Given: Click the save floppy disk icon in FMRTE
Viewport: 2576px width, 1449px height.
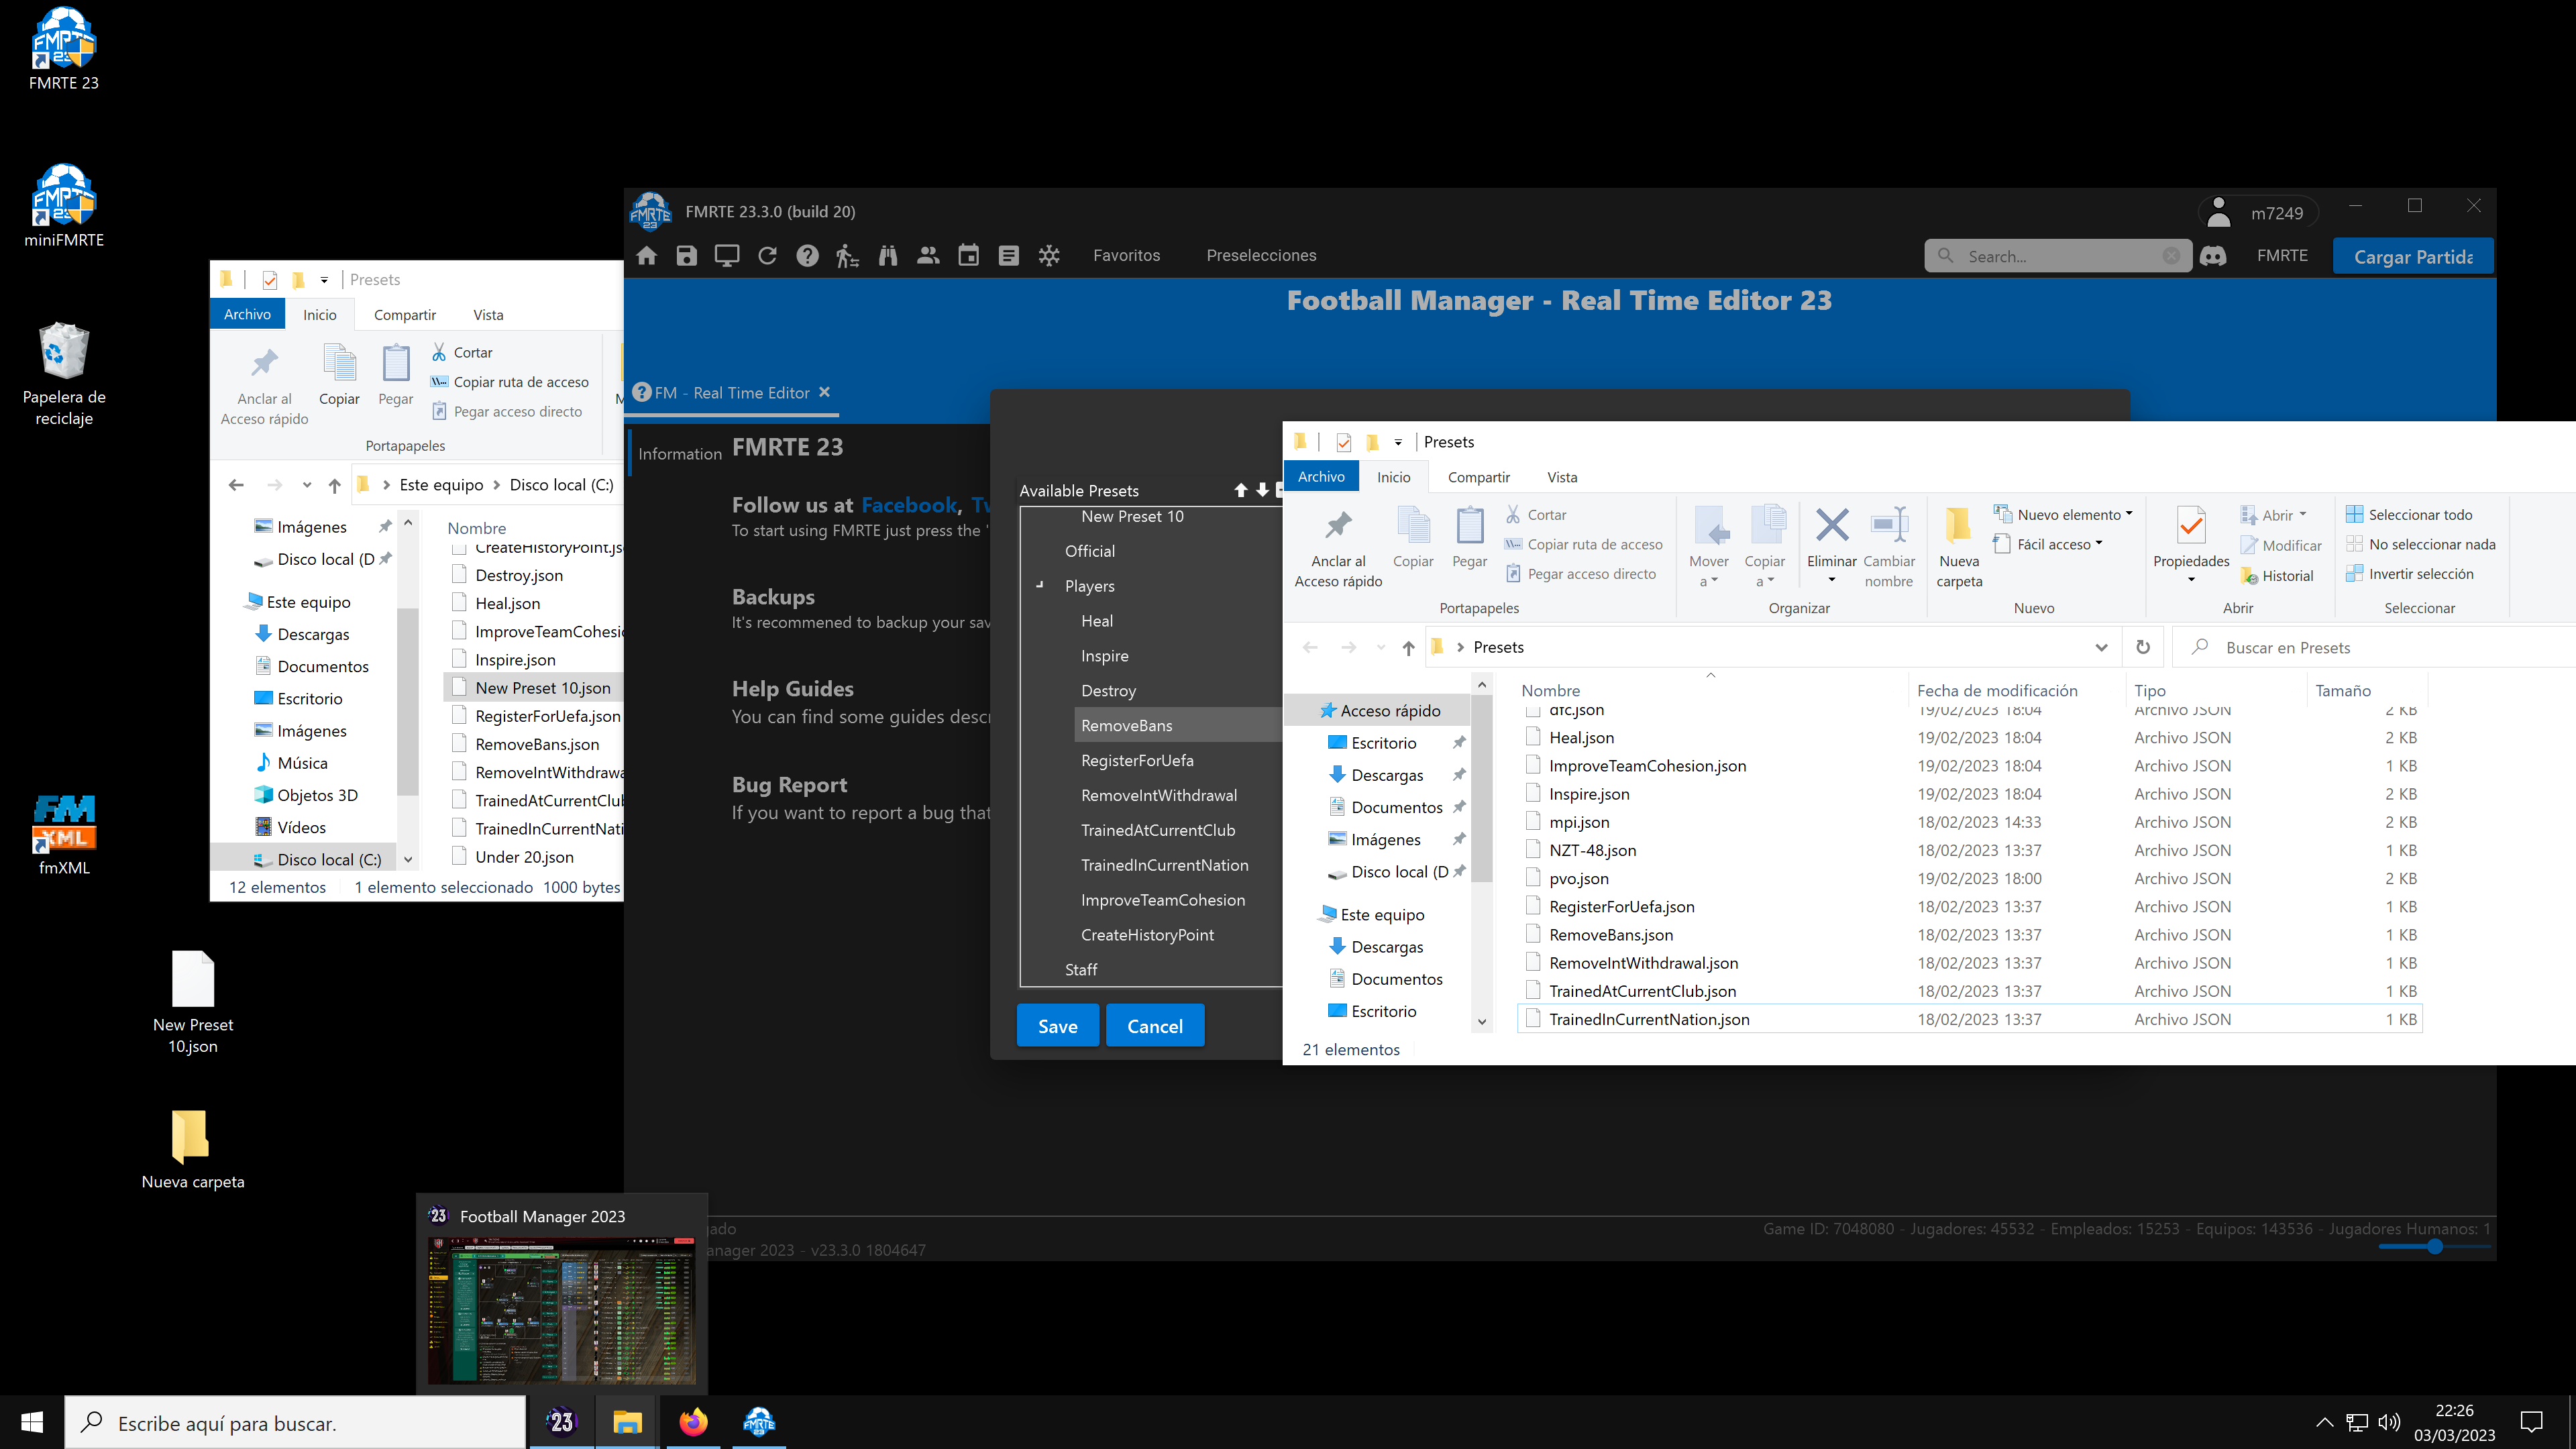Looking at the screenshot, I should pos(686,255).
